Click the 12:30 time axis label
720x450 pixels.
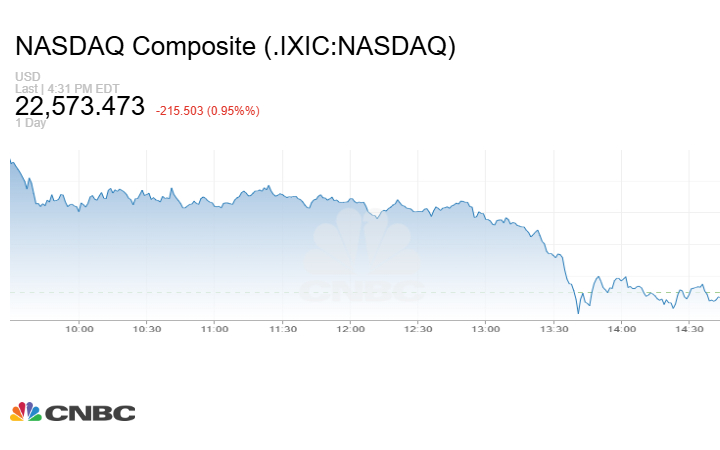(x=418, y=328)
